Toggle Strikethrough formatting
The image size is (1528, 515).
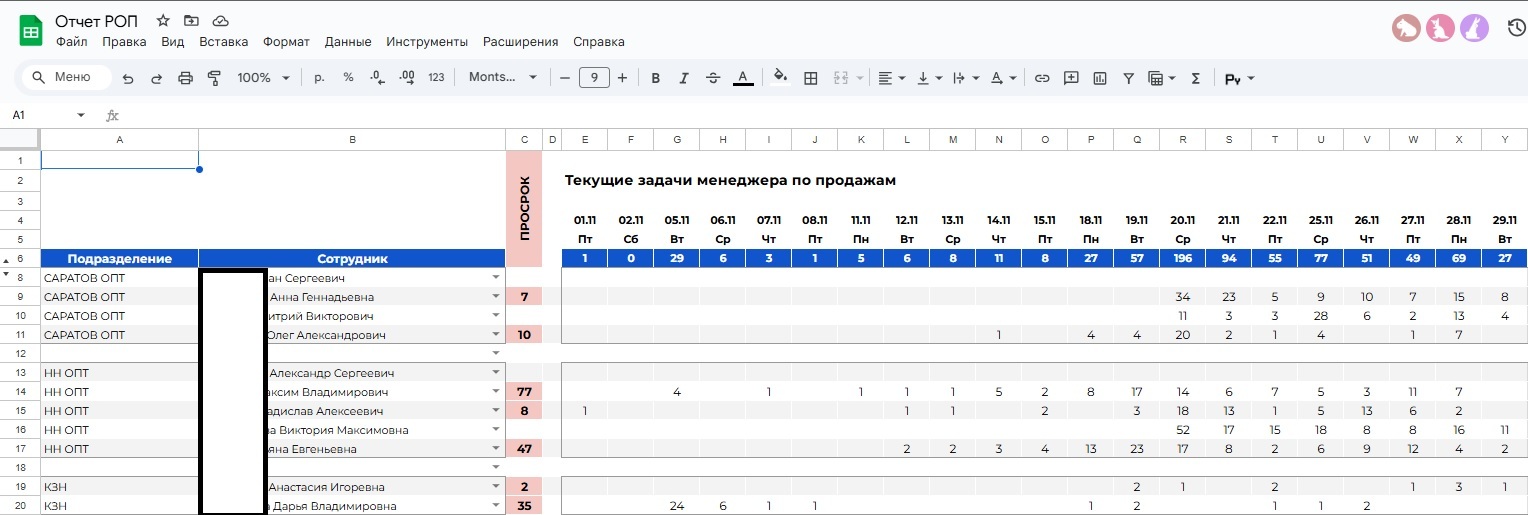(713, 78)
